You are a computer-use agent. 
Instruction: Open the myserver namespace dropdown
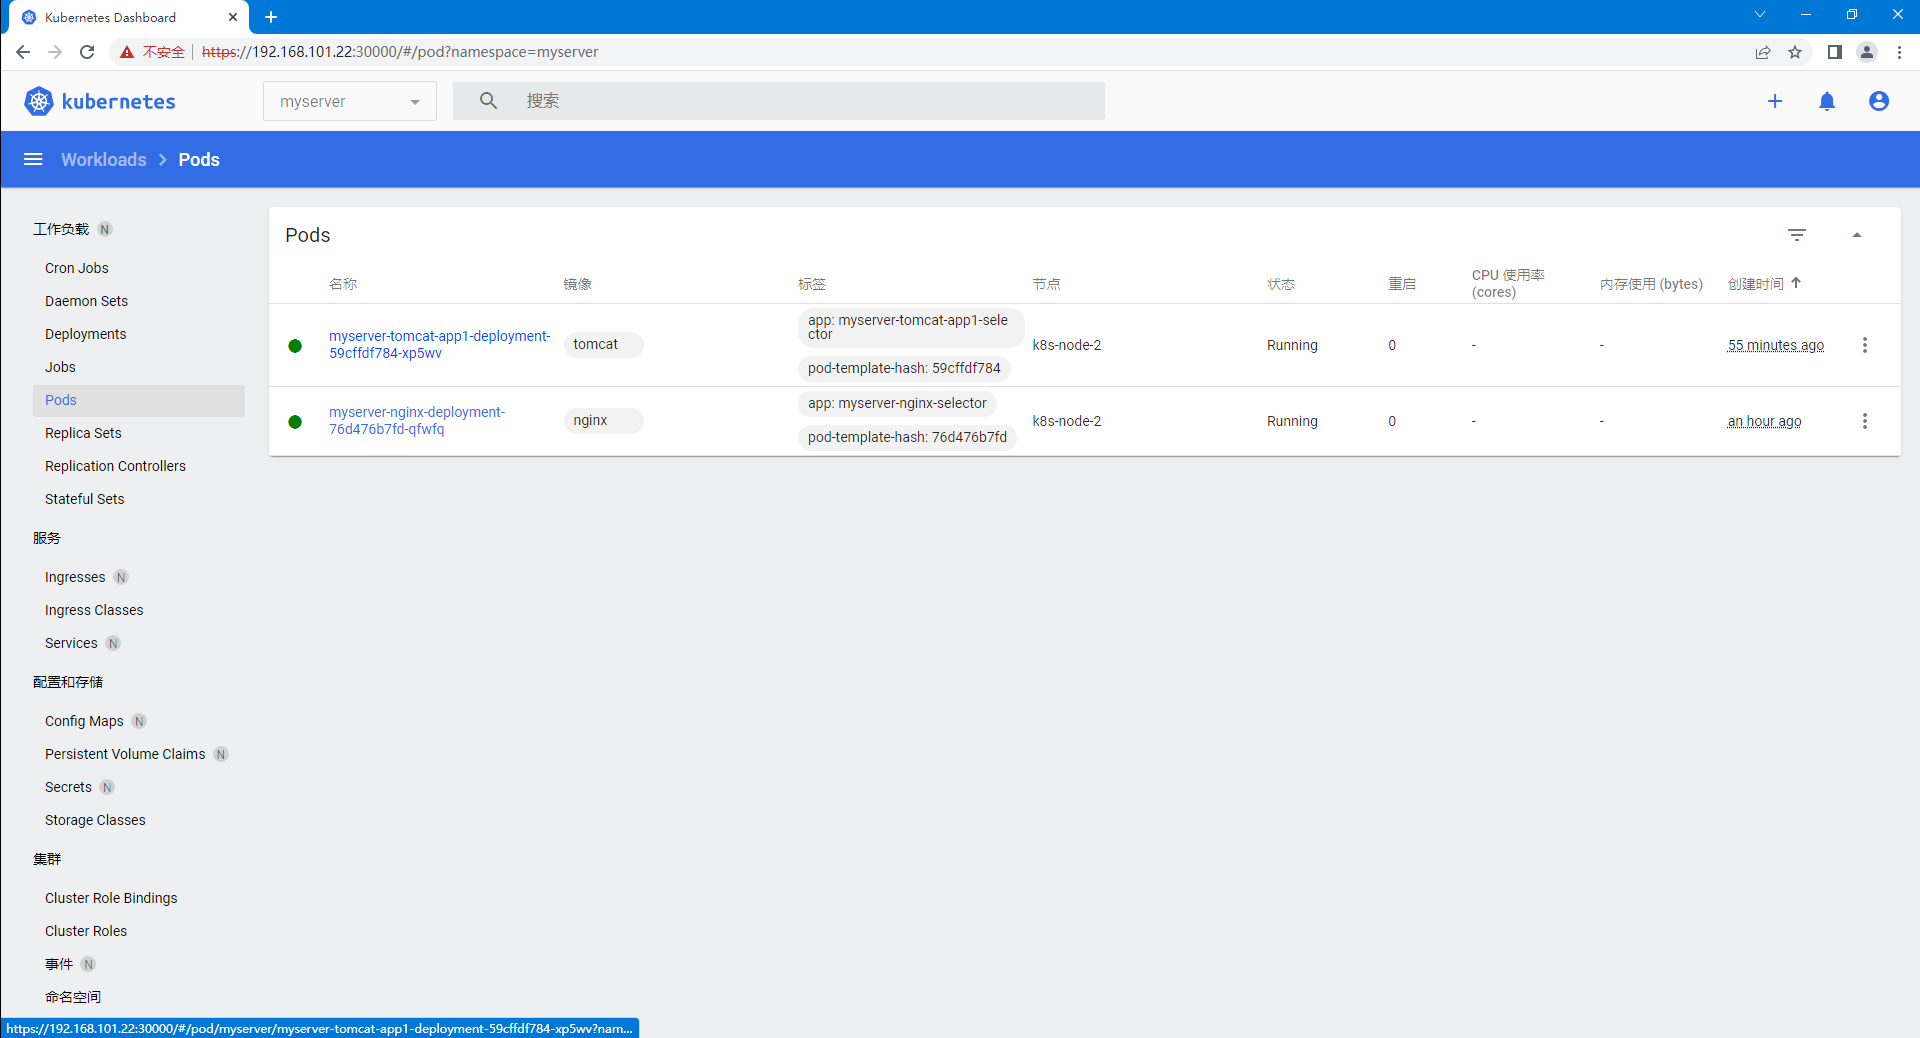pyautogui.click(x=350, y=101)
